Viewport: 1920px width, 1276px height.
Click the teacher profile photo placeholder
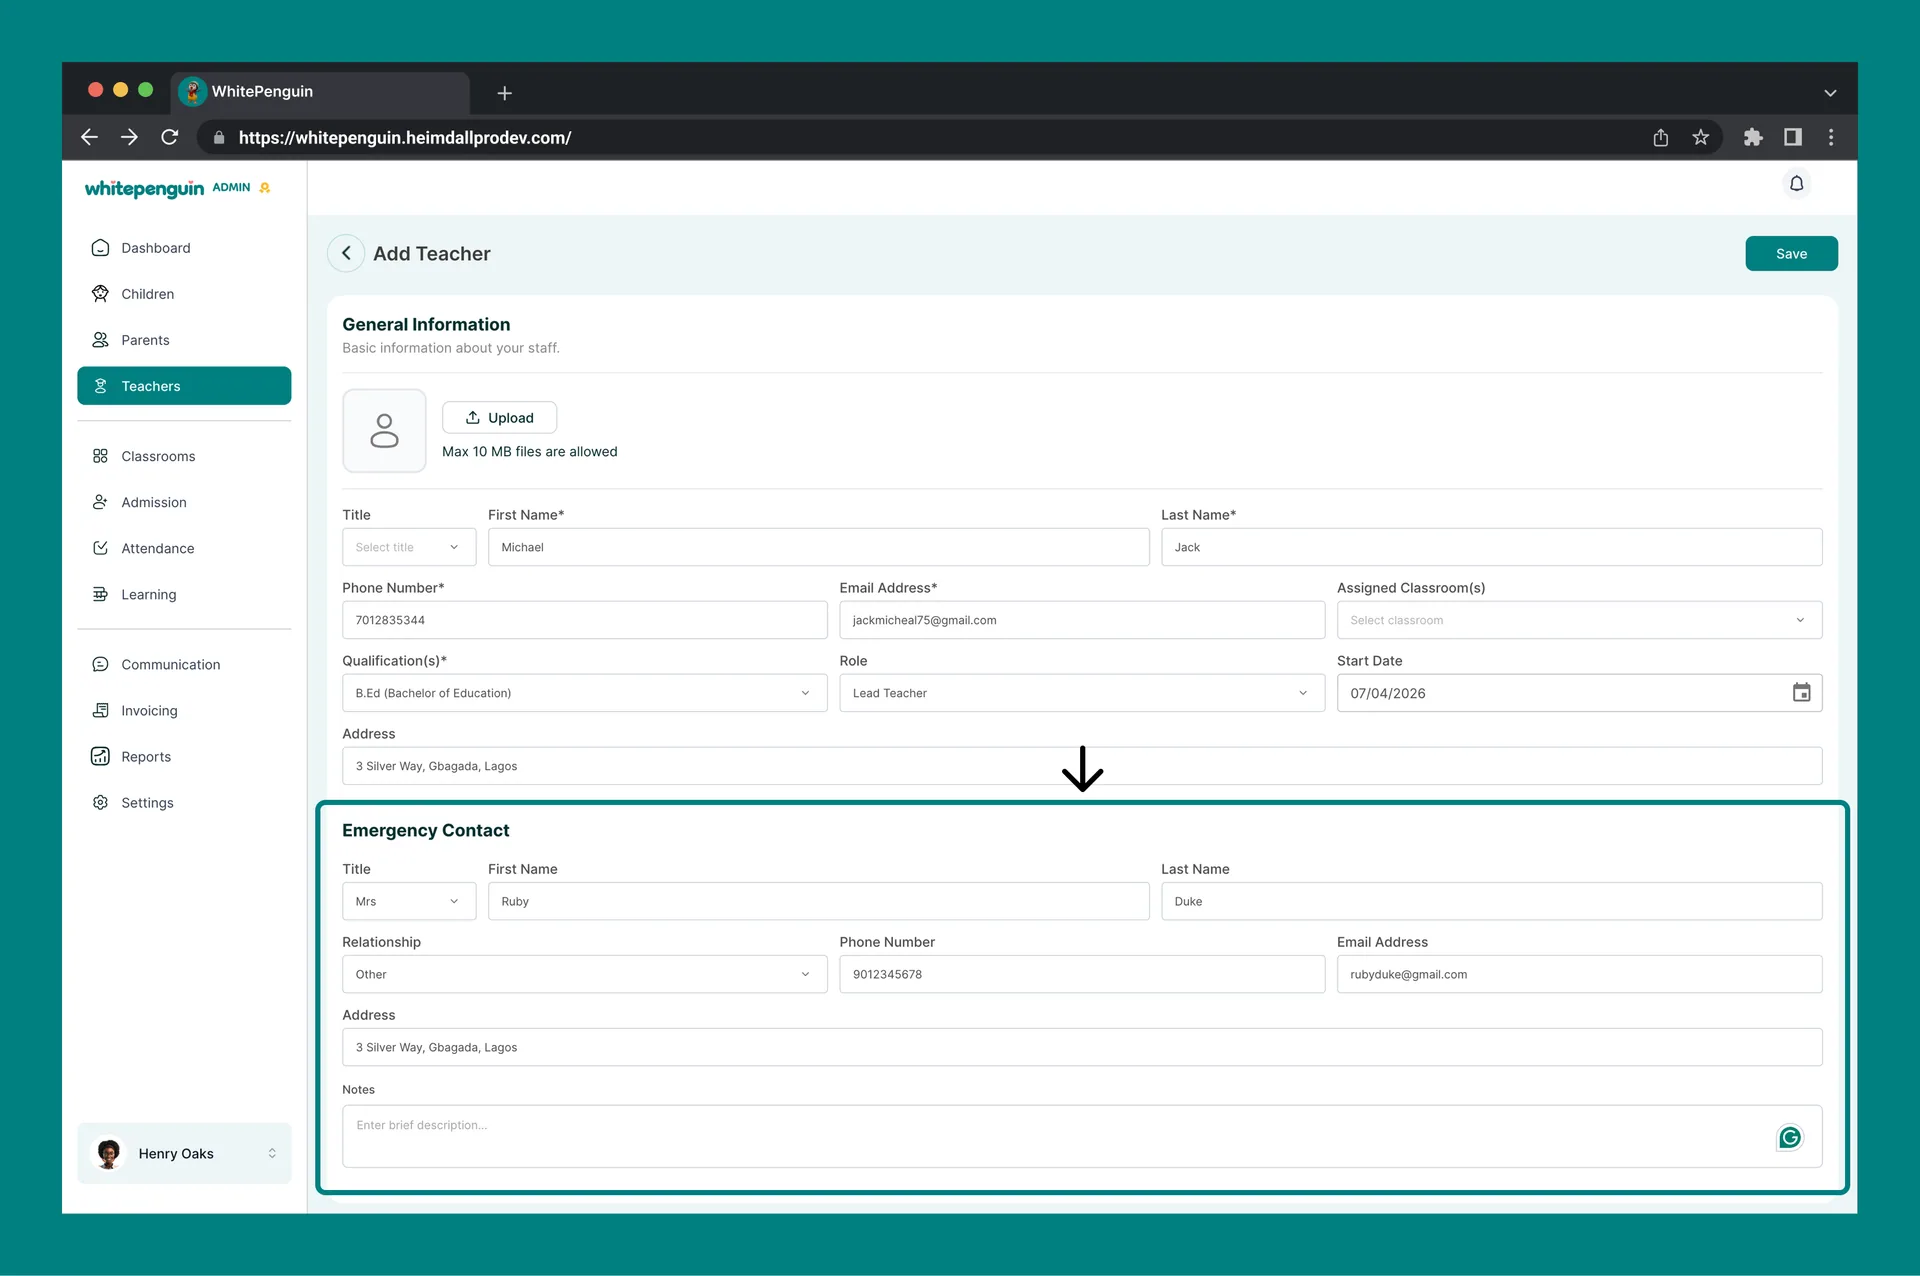(384, 431)
